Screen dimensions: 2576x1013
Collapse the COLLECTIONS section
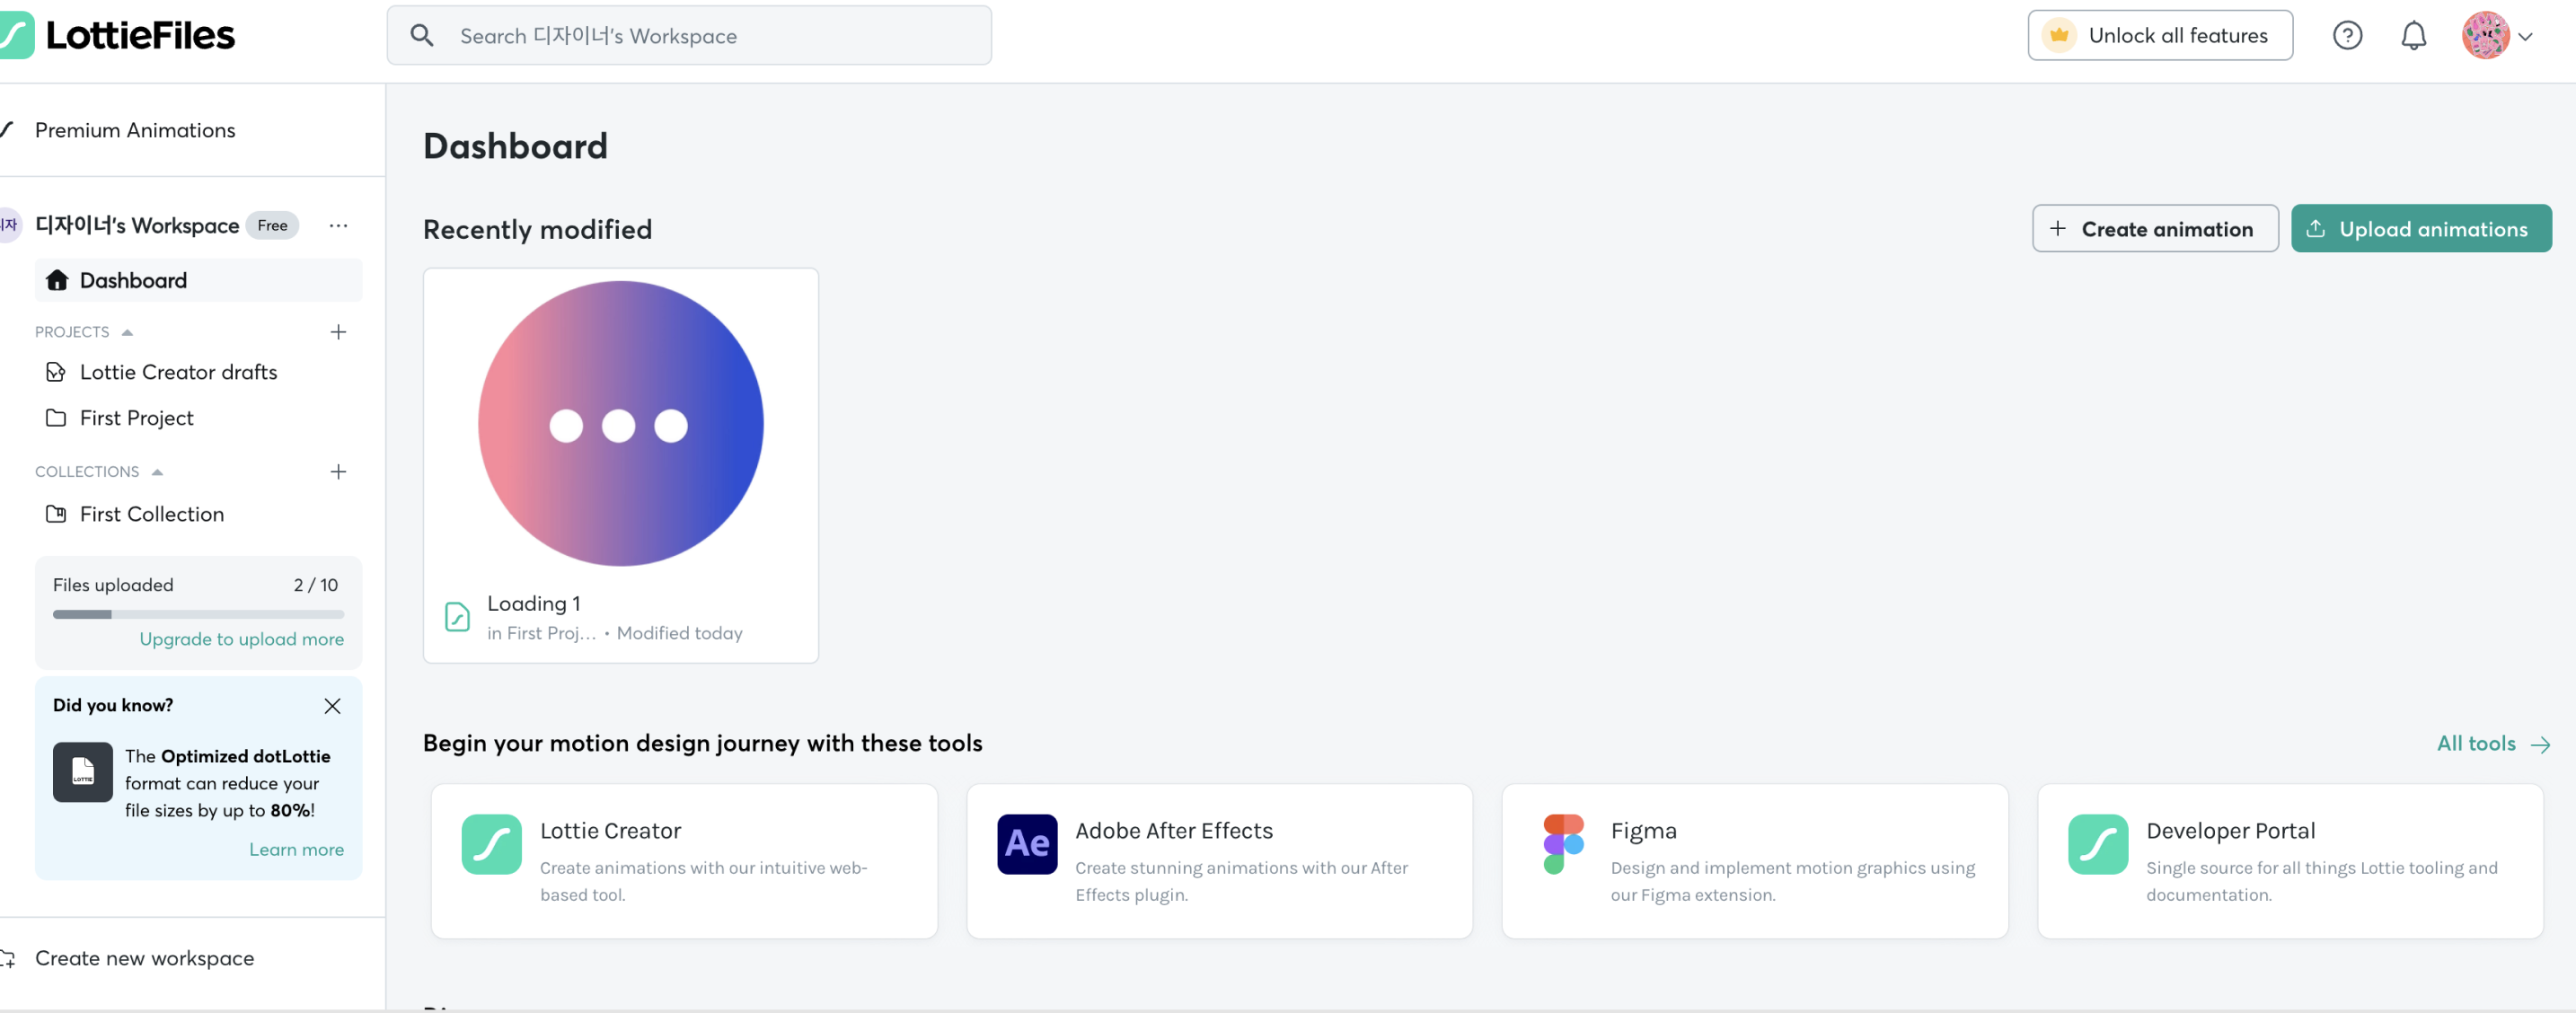157,472
